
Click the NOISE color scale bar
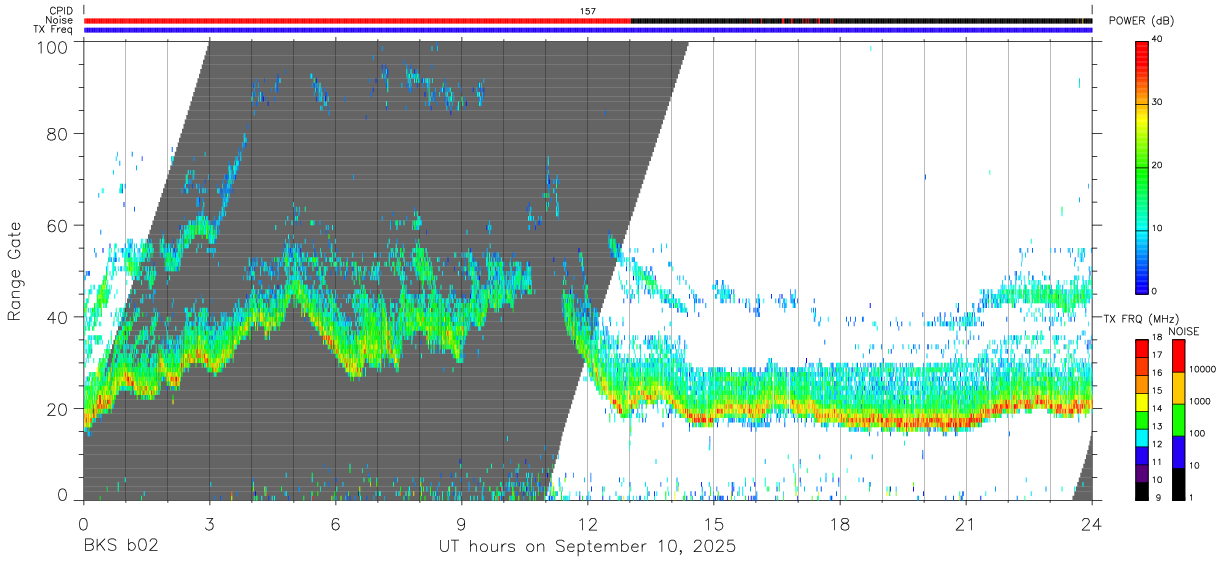click(1178, 419)
